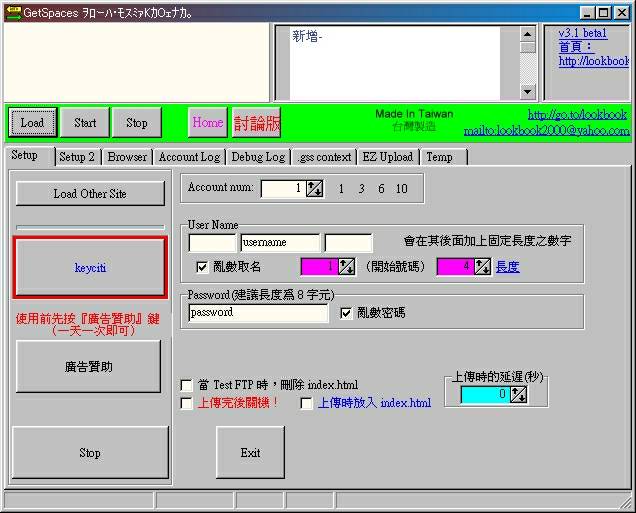Set account number preset to 6
This screenshot has height=513, width=636.
click(381, 189)
